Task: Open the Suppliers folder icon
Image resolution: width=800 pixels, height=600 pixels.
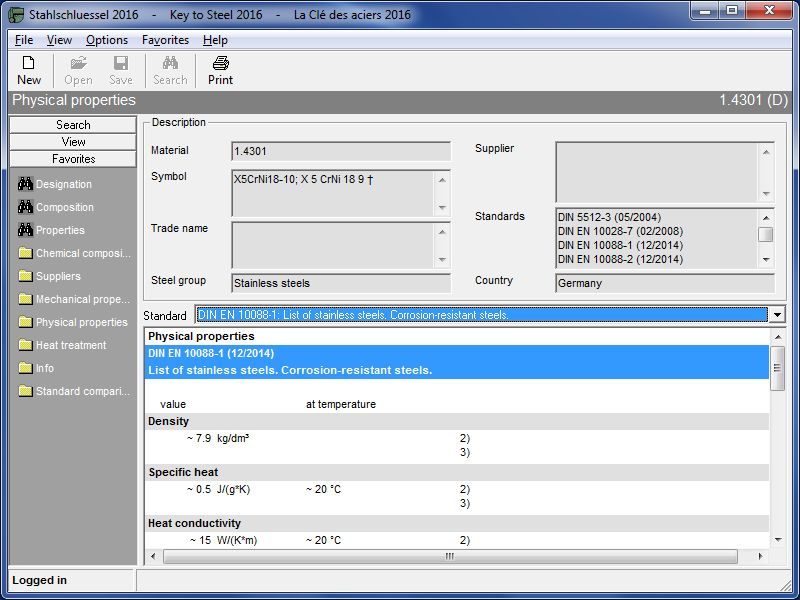Action: 26,276
